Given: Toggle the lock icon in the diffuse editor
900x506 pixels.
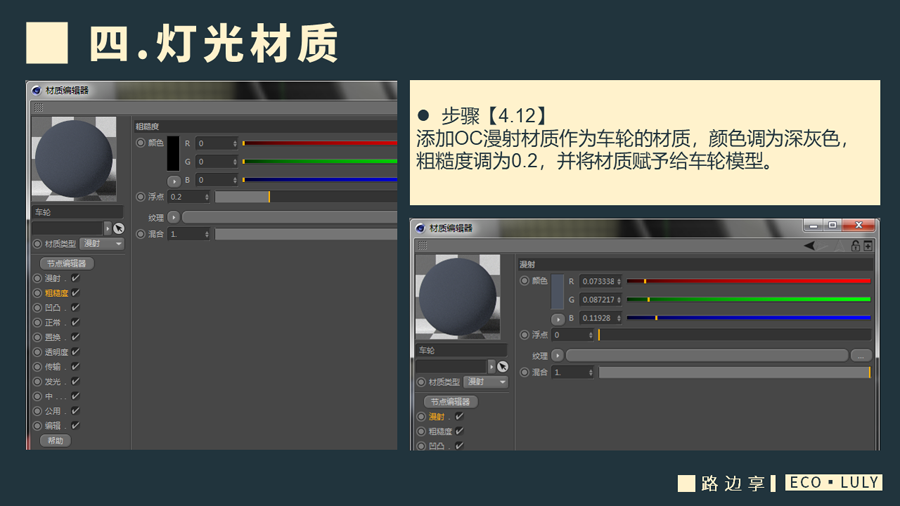Looking at the screenshot, I should click(855, 245).
